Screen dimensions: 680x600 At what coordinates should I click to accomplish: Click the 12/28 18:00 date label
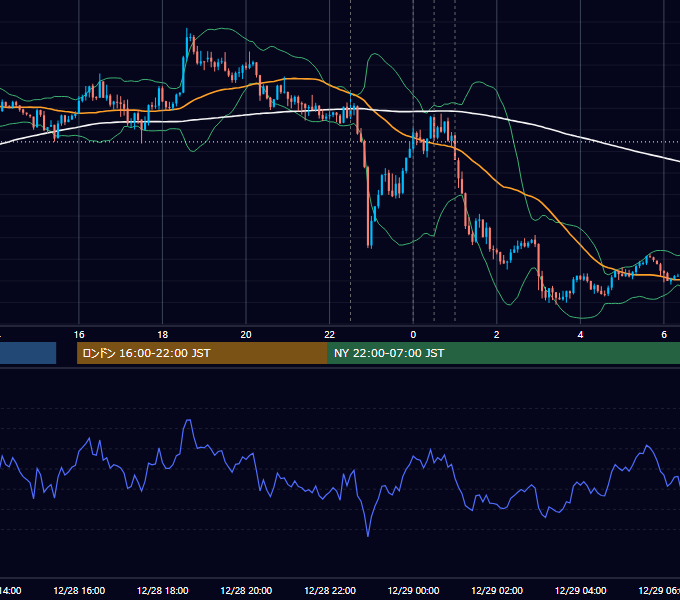click(163, 590)
